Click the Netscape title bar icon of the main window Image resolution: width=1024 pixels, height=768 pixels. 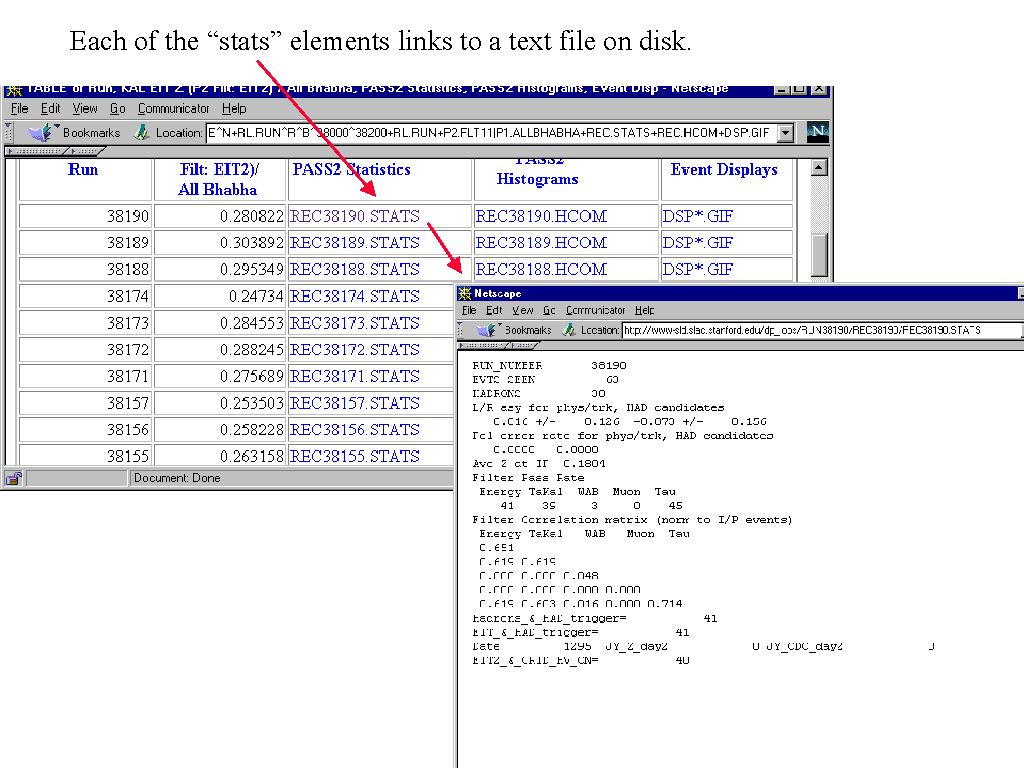click(13, 89)
